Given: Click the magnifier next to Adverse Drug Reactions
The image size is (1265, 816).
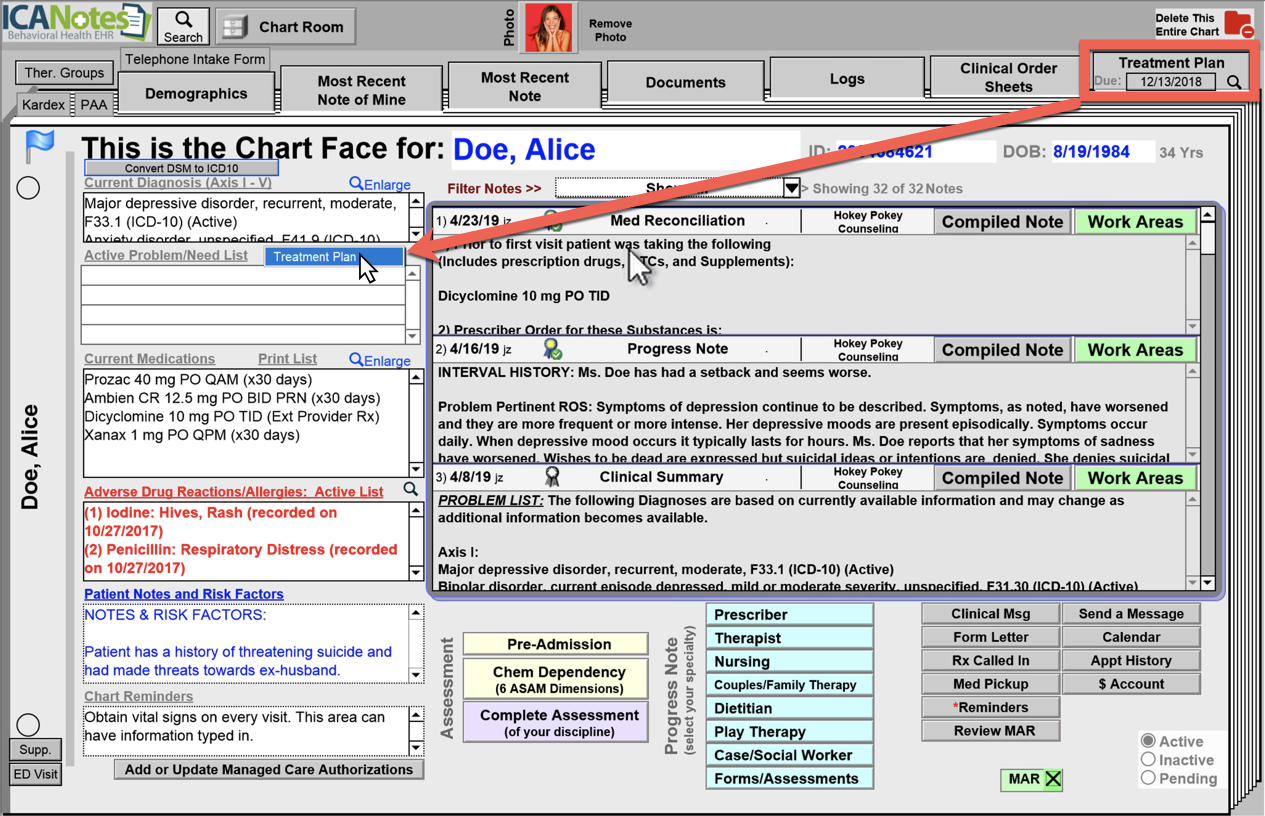Looking at the screenshot, I should click(x=411, y=490).
